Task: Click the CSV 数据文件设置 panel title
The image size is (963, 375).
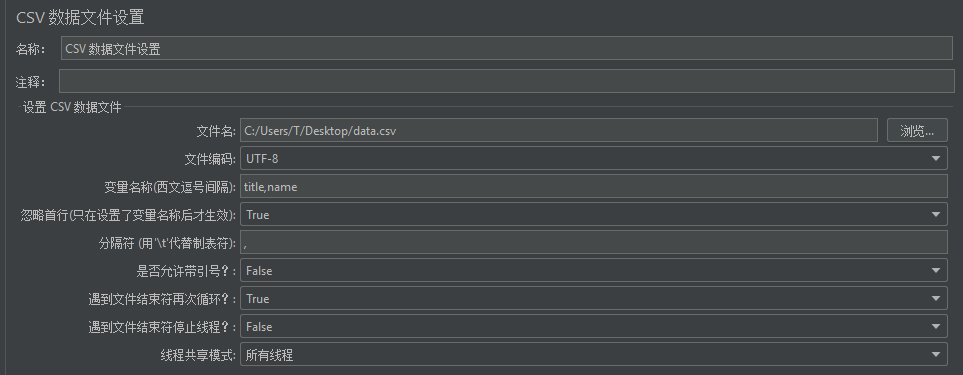Action: point(80,17)
